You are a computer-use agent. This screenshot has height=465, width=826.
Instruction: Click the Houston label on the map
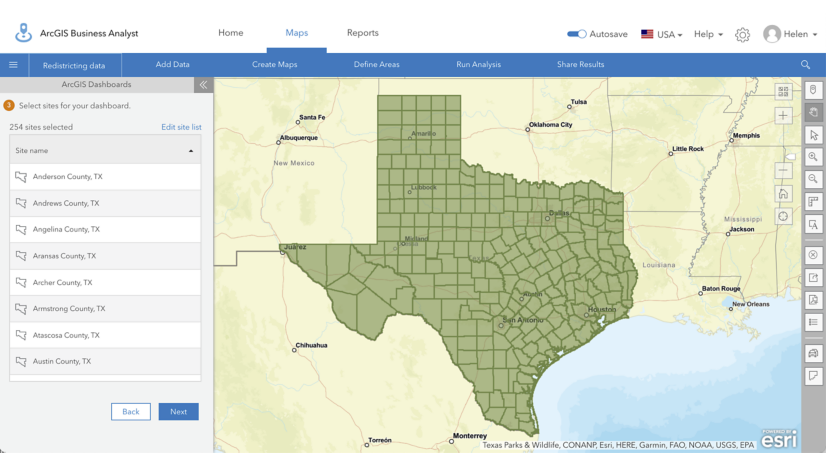click(x=602, y=309)
